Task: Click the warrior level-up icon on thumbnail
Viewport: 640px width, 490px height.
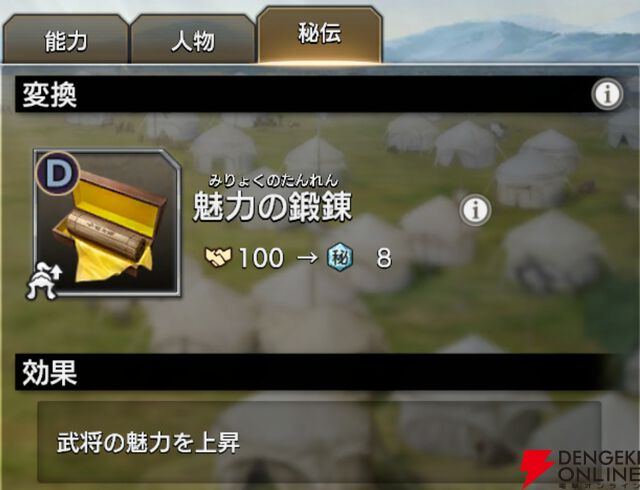Action: [x=44, y=280]
